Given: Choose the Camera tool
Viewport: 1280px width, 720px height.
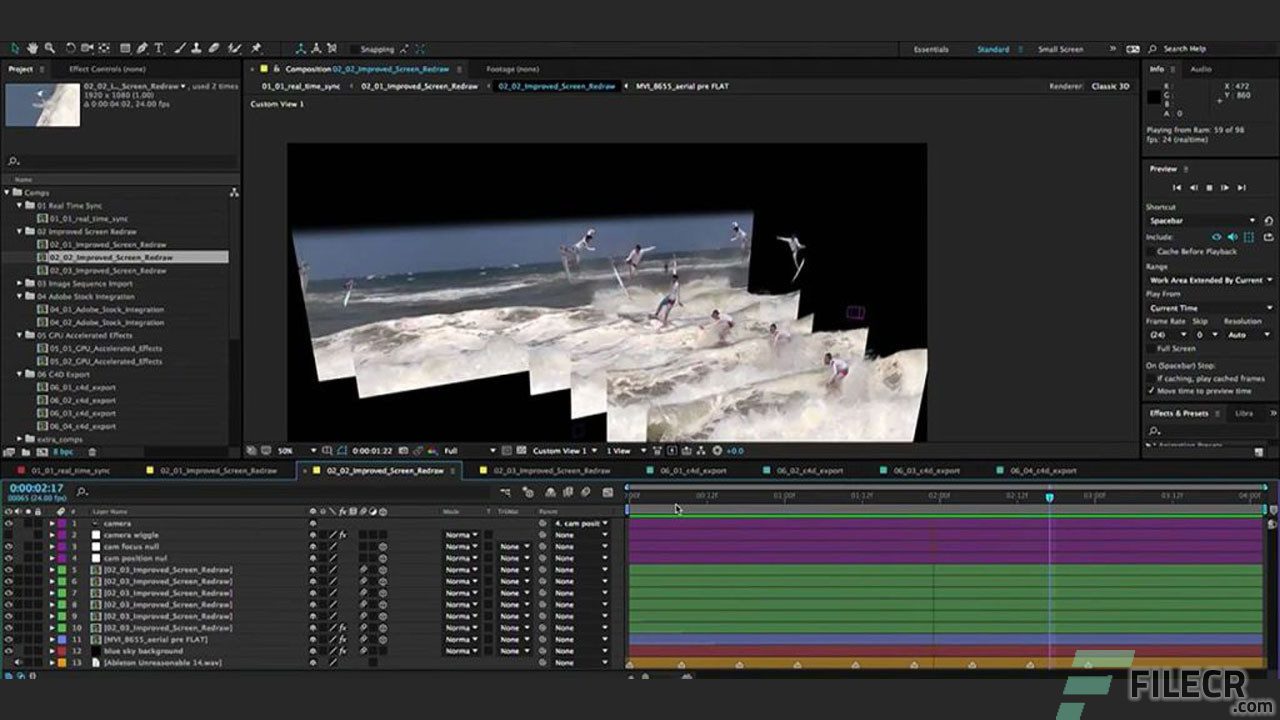Looking at the screenshot, I should (86, 48).
